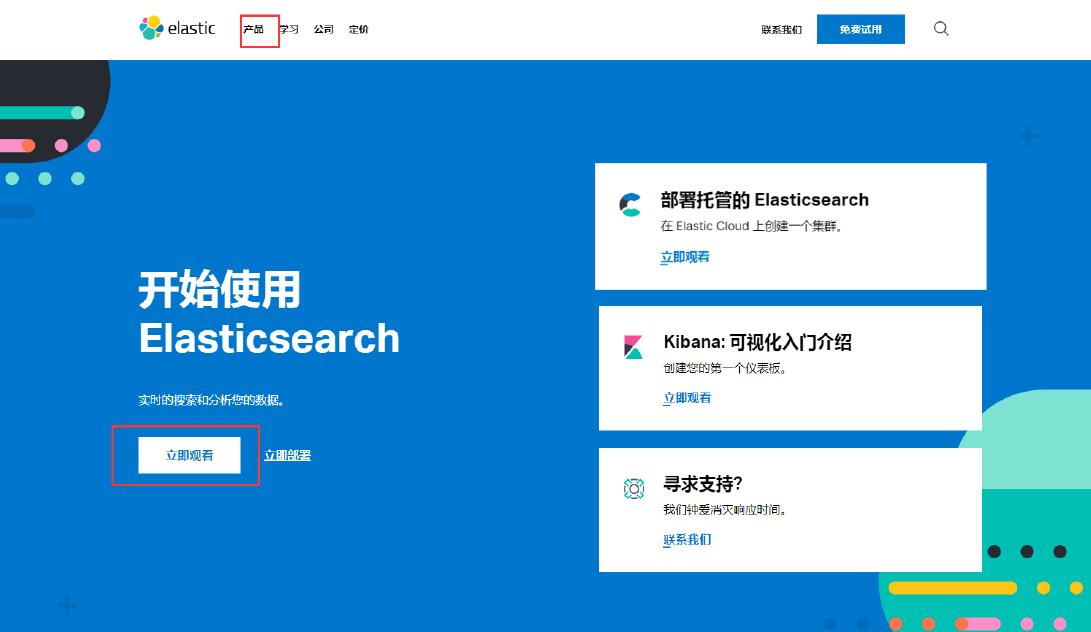The height and width of the screenshot is (632, 1091).
Task: Follow the 立即部署 link
Action: point(287,455)
